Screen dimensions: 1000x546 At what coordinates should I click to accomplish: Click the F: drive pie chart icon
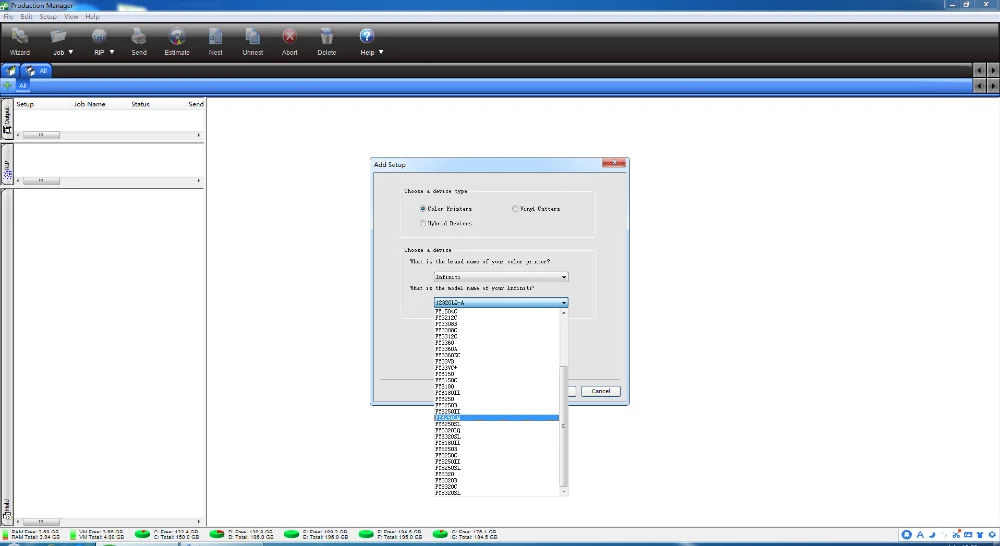tap(366, 534)
